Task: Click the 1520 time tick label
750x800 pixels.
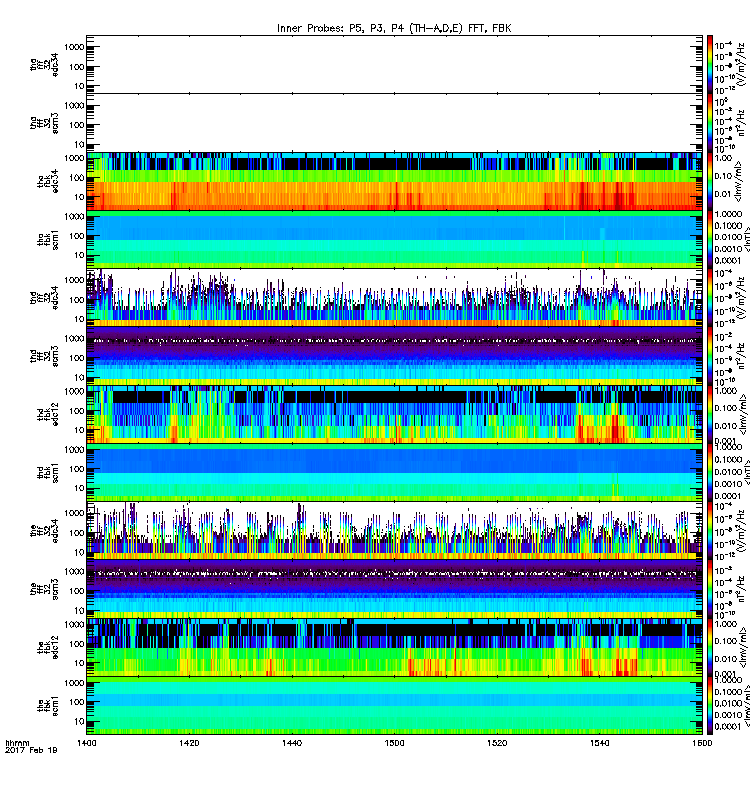Action: (x=497, y=743)
